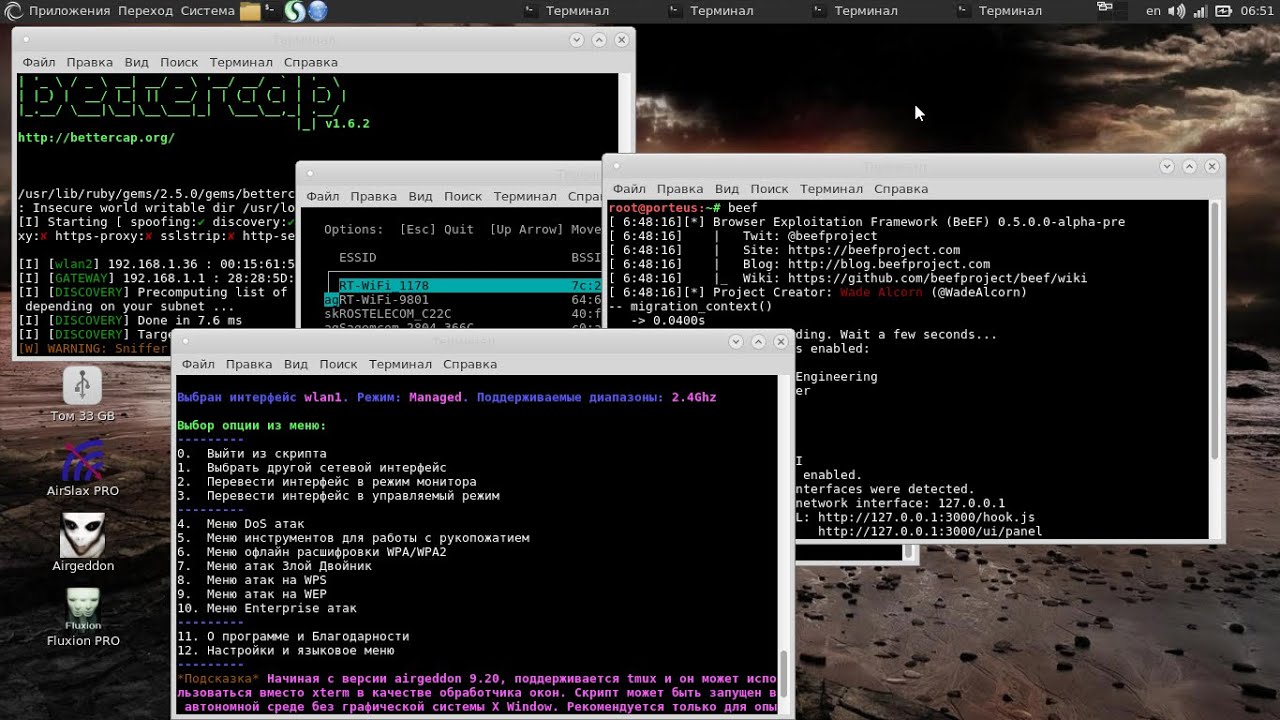Open Файл menu in the bettercap terminal
The width and height of the screenshot is (1280, 720).
click(x=39, y=62)
